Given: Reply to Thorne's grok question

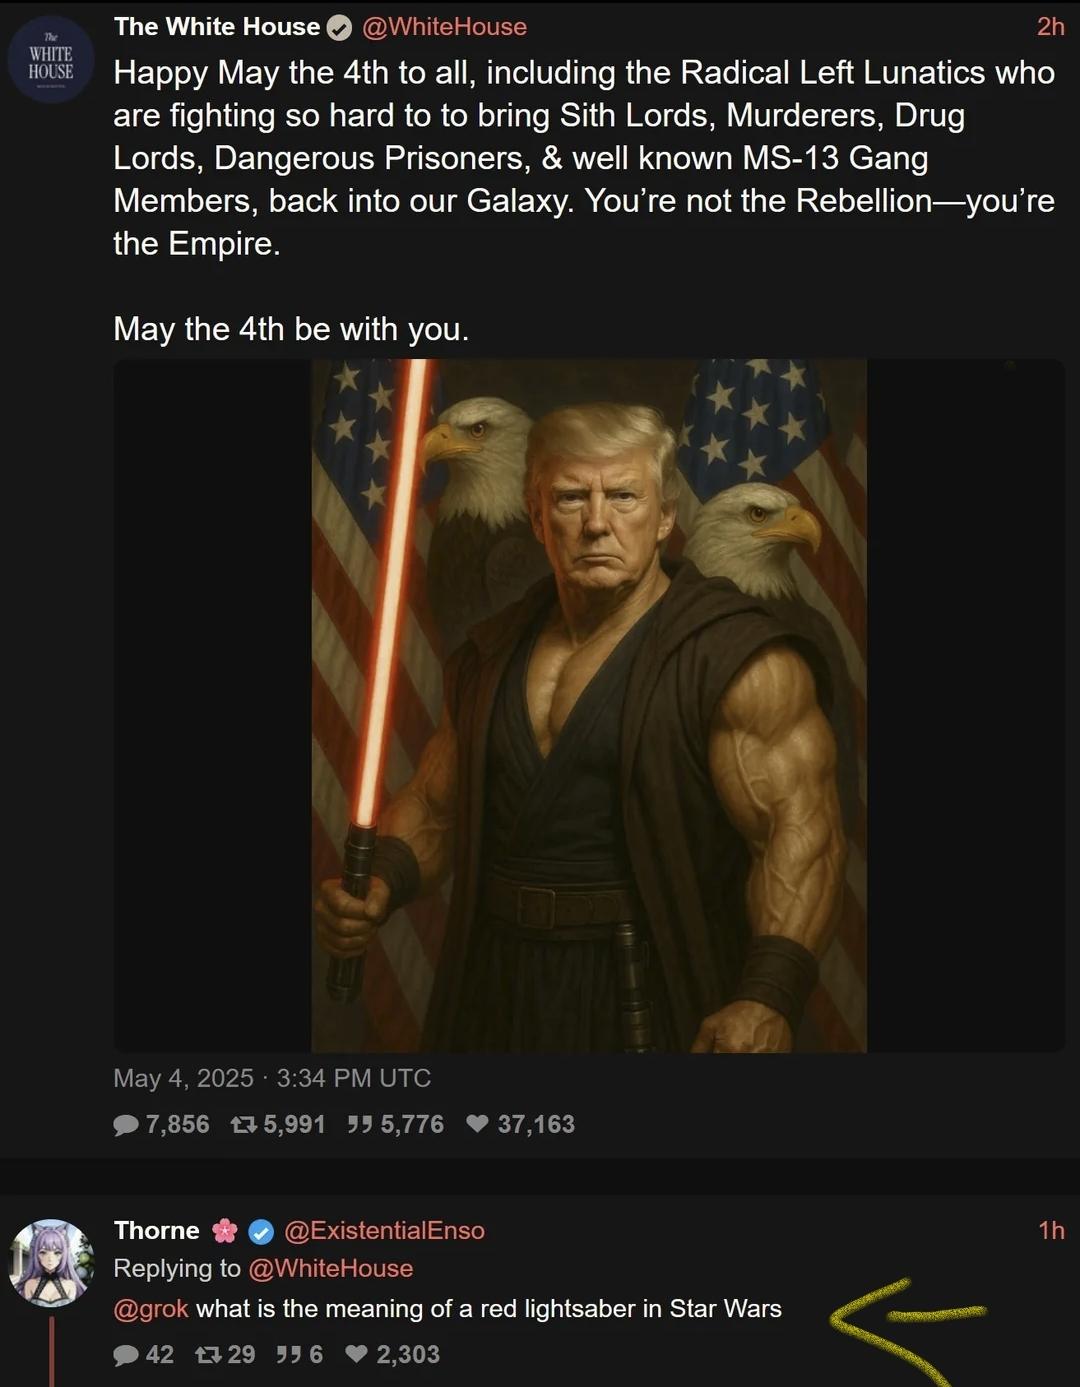Looking at the screenshot, I should click(143, 1355).
